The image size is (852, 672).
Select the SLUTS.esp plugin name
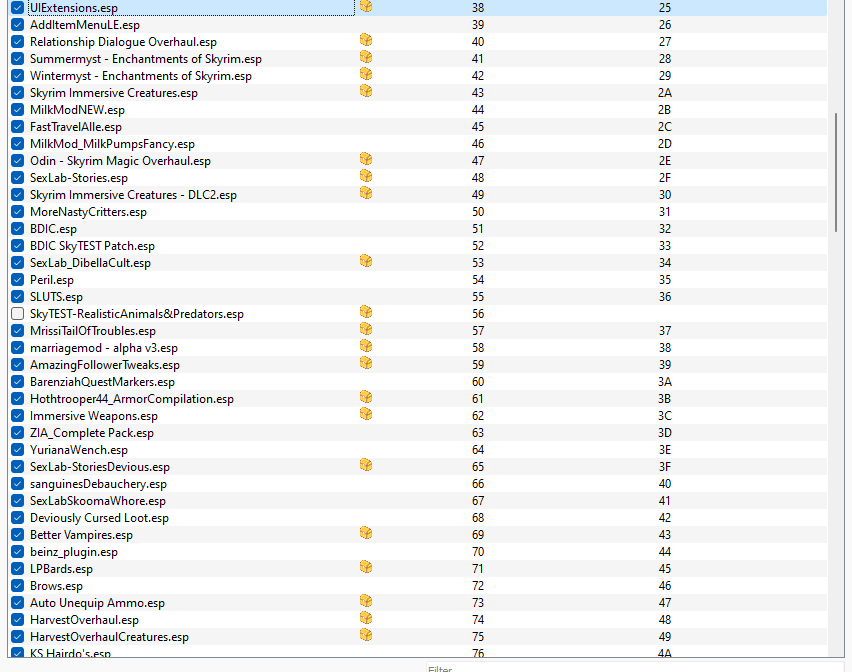point(56,297)
